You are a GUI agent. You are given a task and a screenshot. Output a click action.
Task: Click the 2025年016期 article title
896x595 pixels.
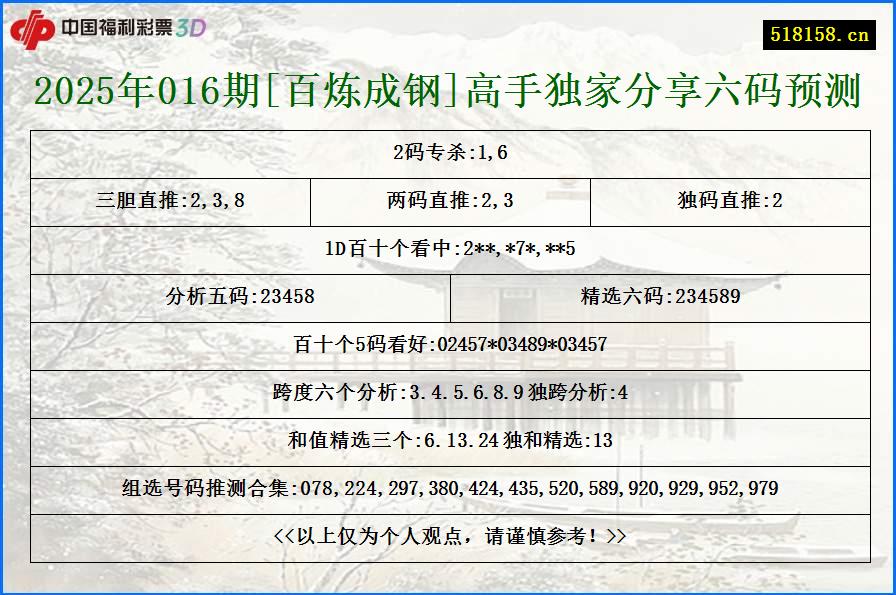point(448,91)
